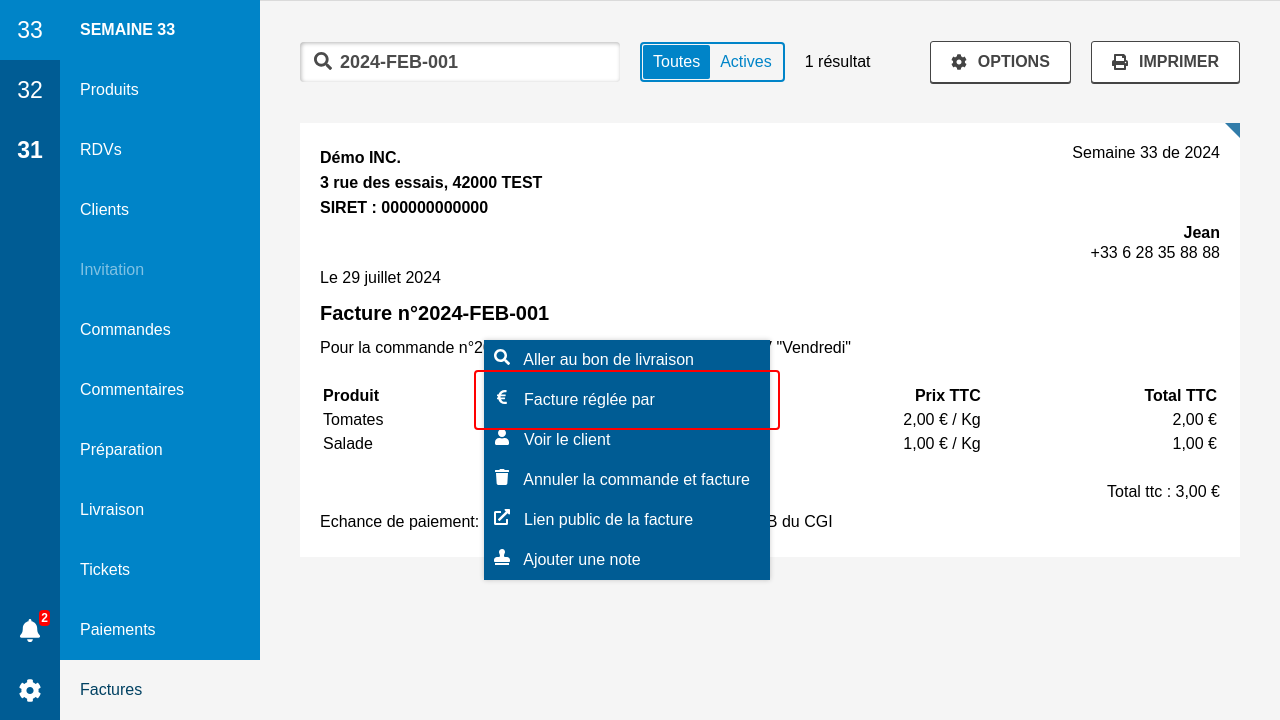Click the notification bell icon
Image resolution: width=1280 pixels, height=720 pixels.
(x=30, y=630)
